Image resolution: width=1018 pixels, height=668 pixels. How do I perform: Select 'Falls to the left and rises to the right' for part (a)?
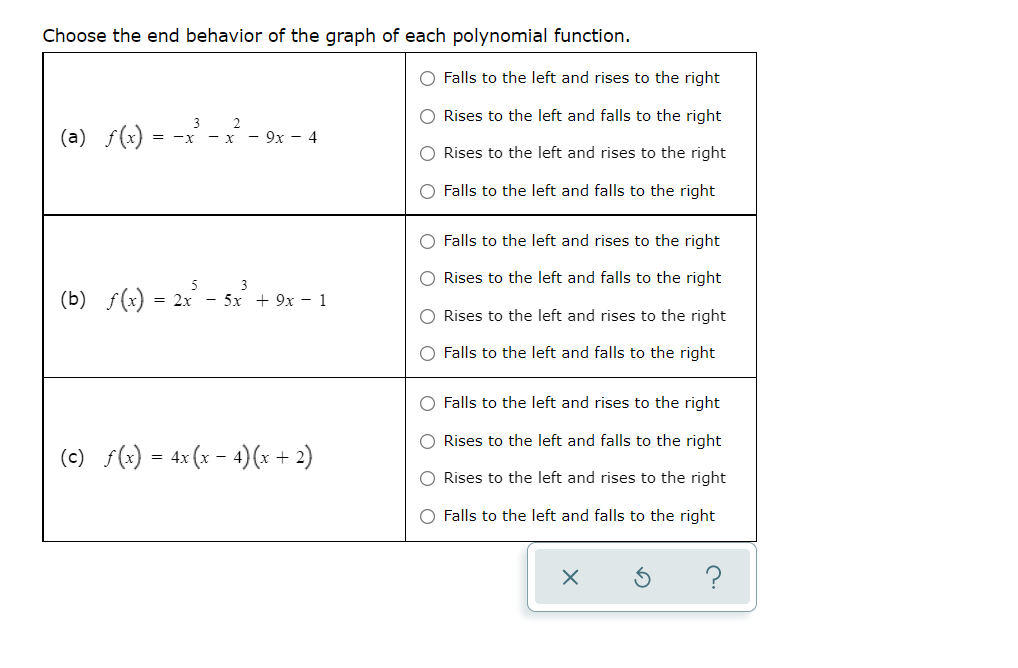click(x=427, y=78)
